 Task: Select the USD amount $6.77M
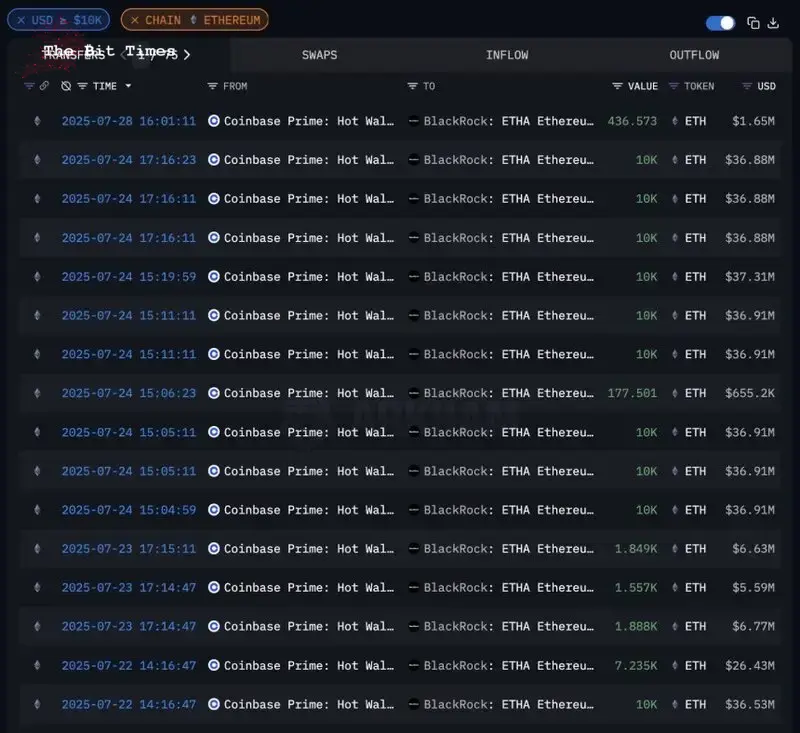(754, 626)
